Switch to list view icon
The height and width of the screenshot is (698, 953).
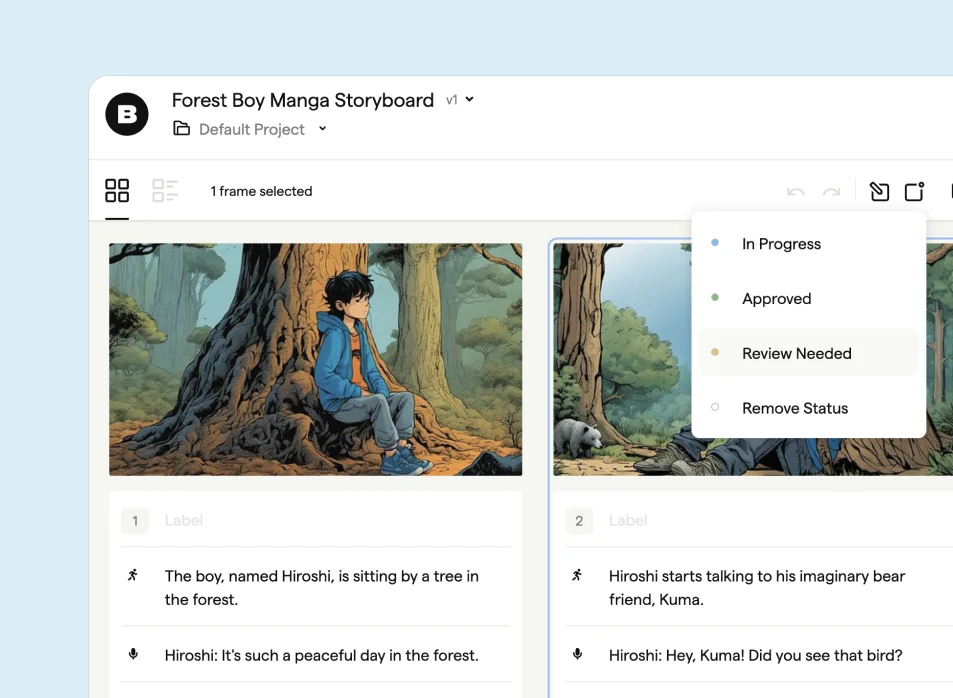[x=165, y=190]
